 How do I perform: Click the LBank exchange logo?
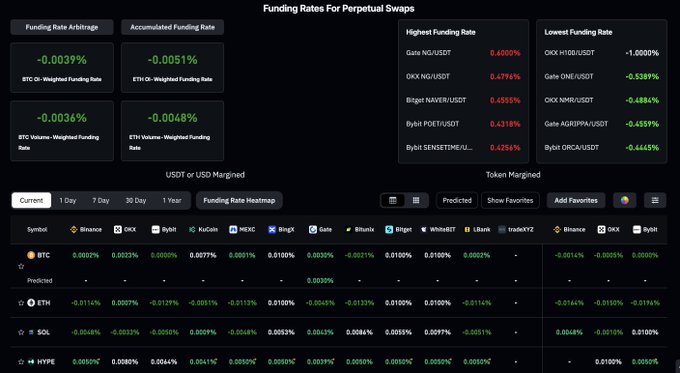(x=467, y=229)
